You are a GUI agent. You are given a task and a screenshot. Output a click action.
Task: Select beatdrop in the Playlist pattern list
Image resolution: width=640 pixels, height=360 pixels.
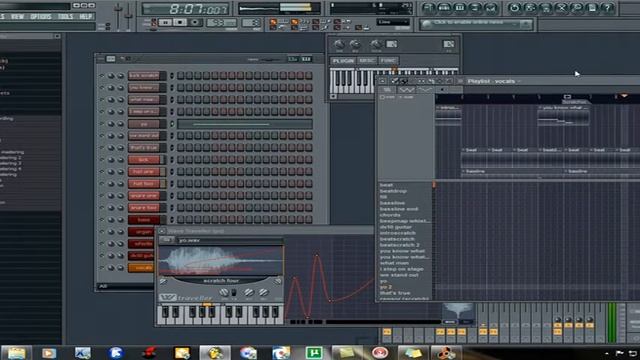coord(393,191)
